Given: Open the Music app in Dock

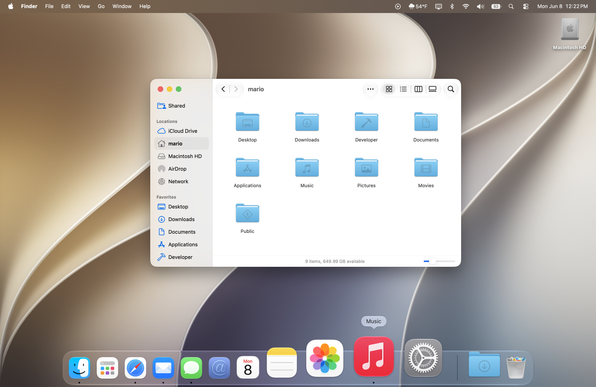Looking at the screenshot, I should (x=373, y=357).
